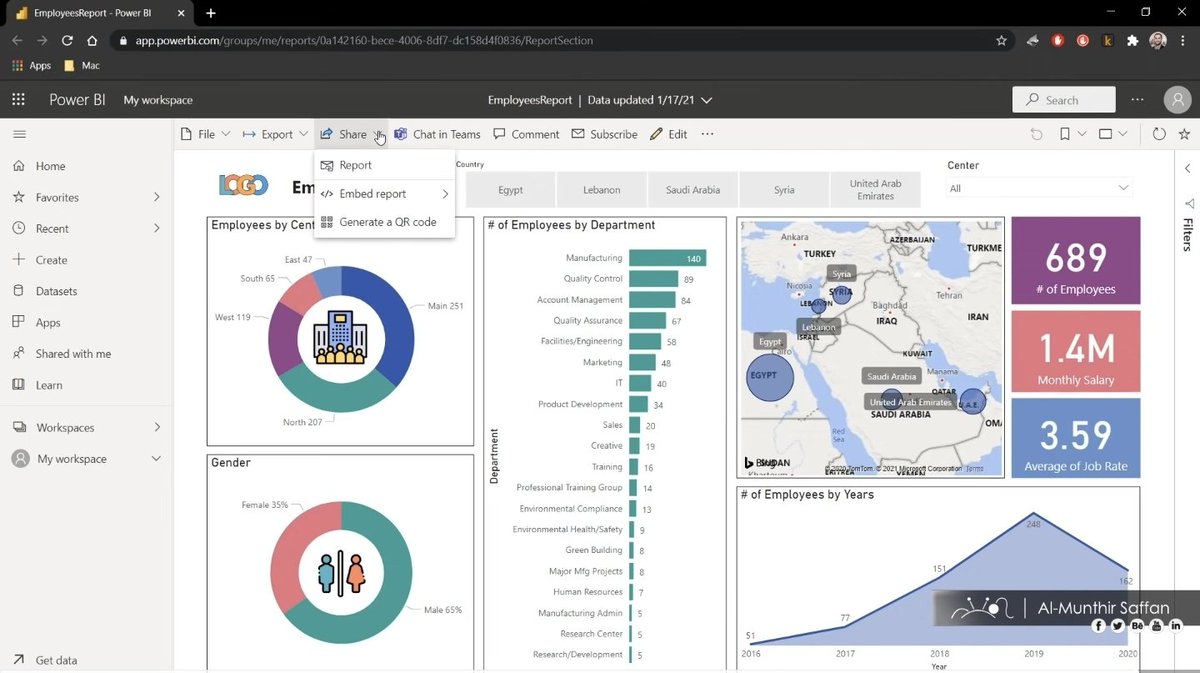Open Chrome extensions puzzle icon

(1133, 41)
